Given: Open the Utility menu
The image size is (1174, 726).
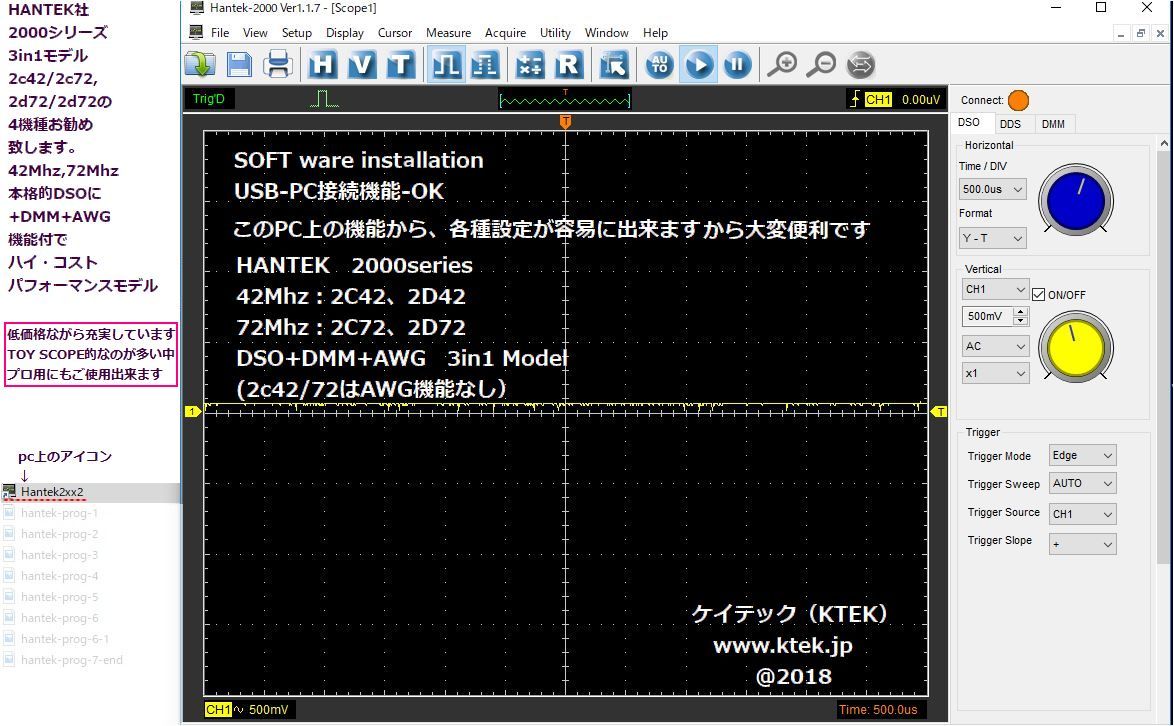Looking at the screenshot, I should 555,33.
